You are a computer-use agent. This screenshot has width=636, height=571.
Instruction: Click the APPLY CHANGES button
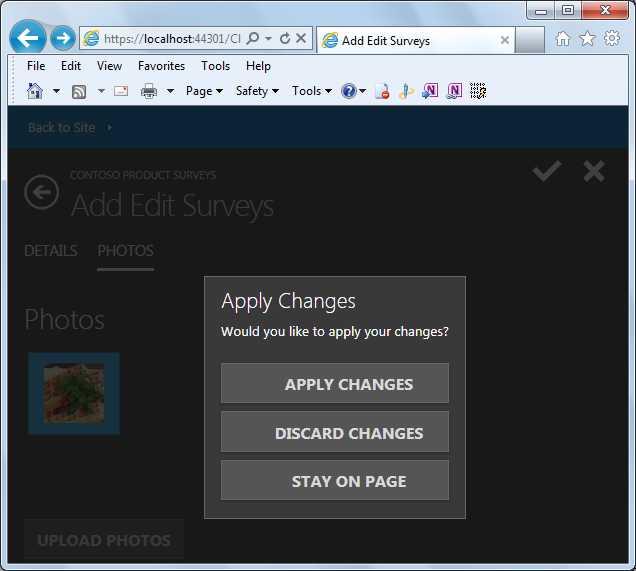click(x=335, y=383)
